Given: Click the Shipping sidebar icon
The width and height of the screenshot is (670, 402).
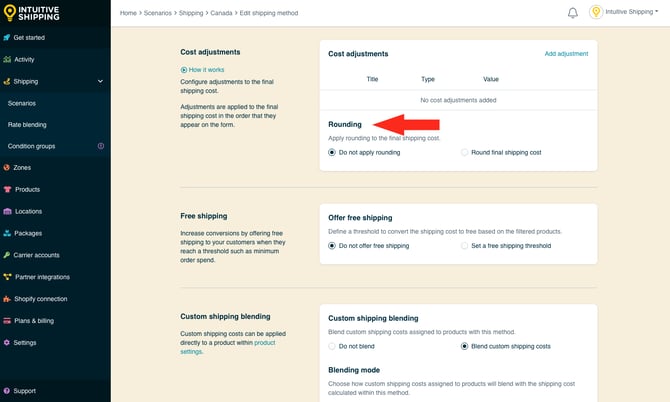Looking at the screenshot, I should coord(6,81).
